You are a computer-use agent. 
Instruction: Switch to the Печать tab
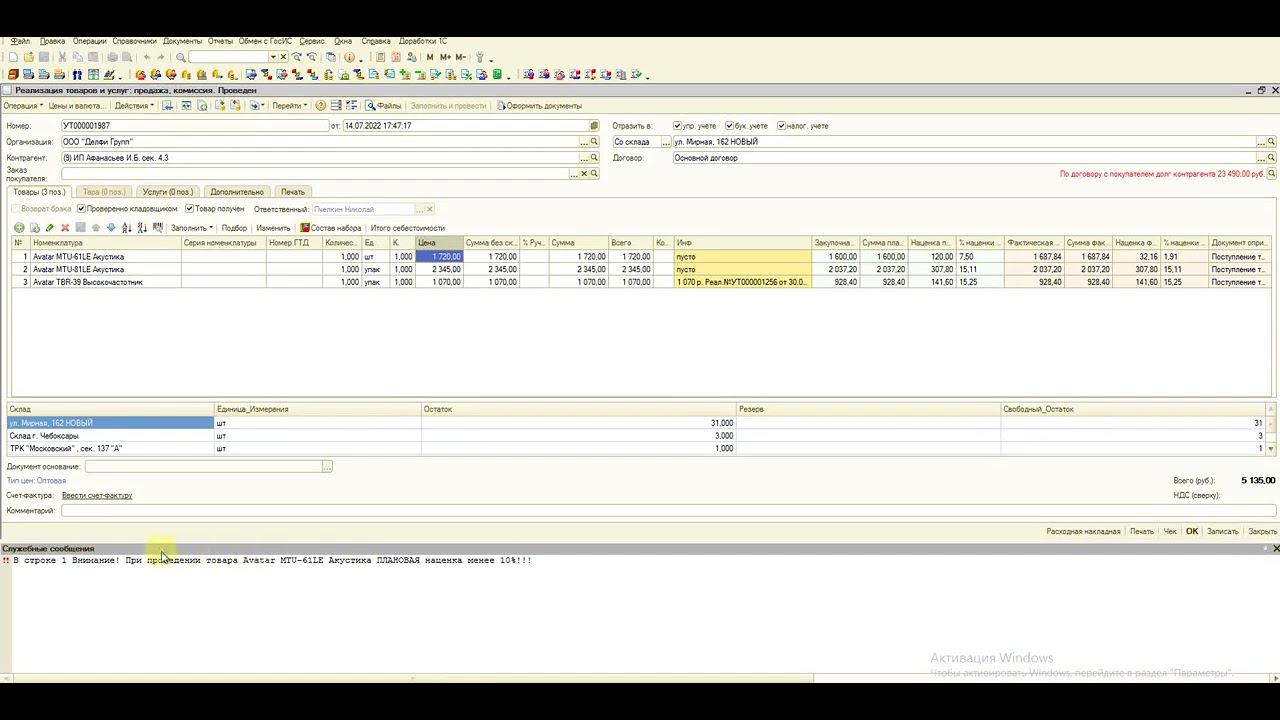293,192
